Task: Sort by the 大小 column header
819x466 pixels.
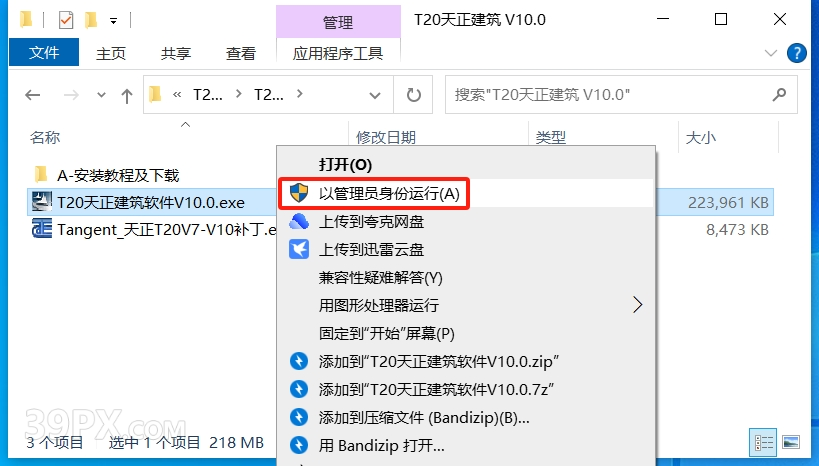Action: tap(700, 137)
